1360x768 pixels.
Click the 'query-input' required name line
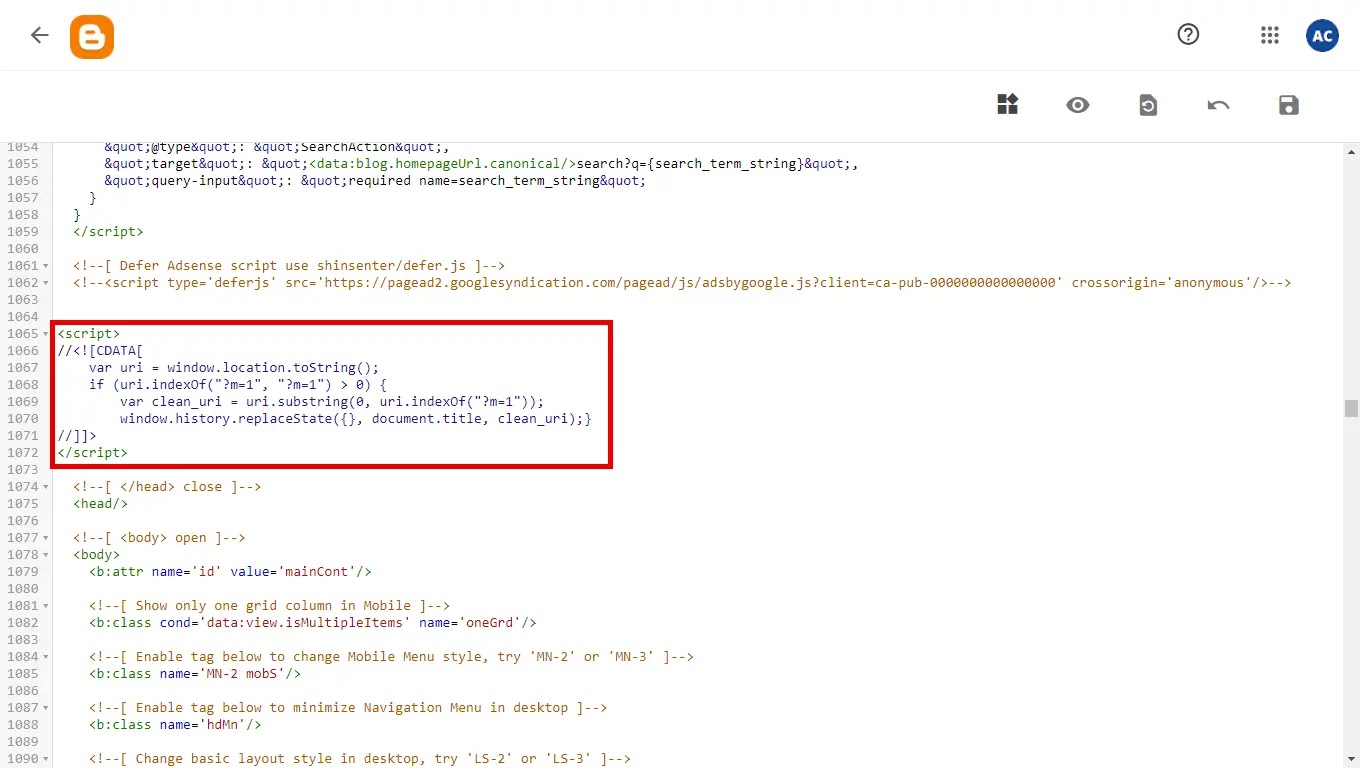[x=375, y=180]
